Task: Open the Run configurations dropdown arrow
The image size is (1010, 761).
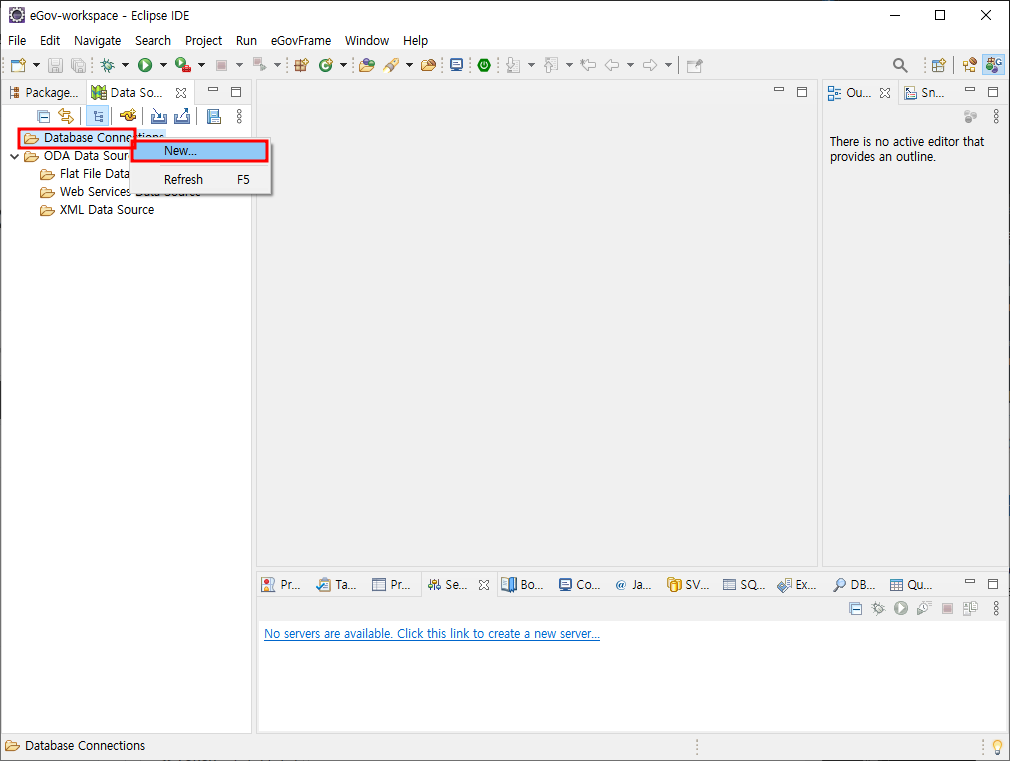Action: point(163,65)
